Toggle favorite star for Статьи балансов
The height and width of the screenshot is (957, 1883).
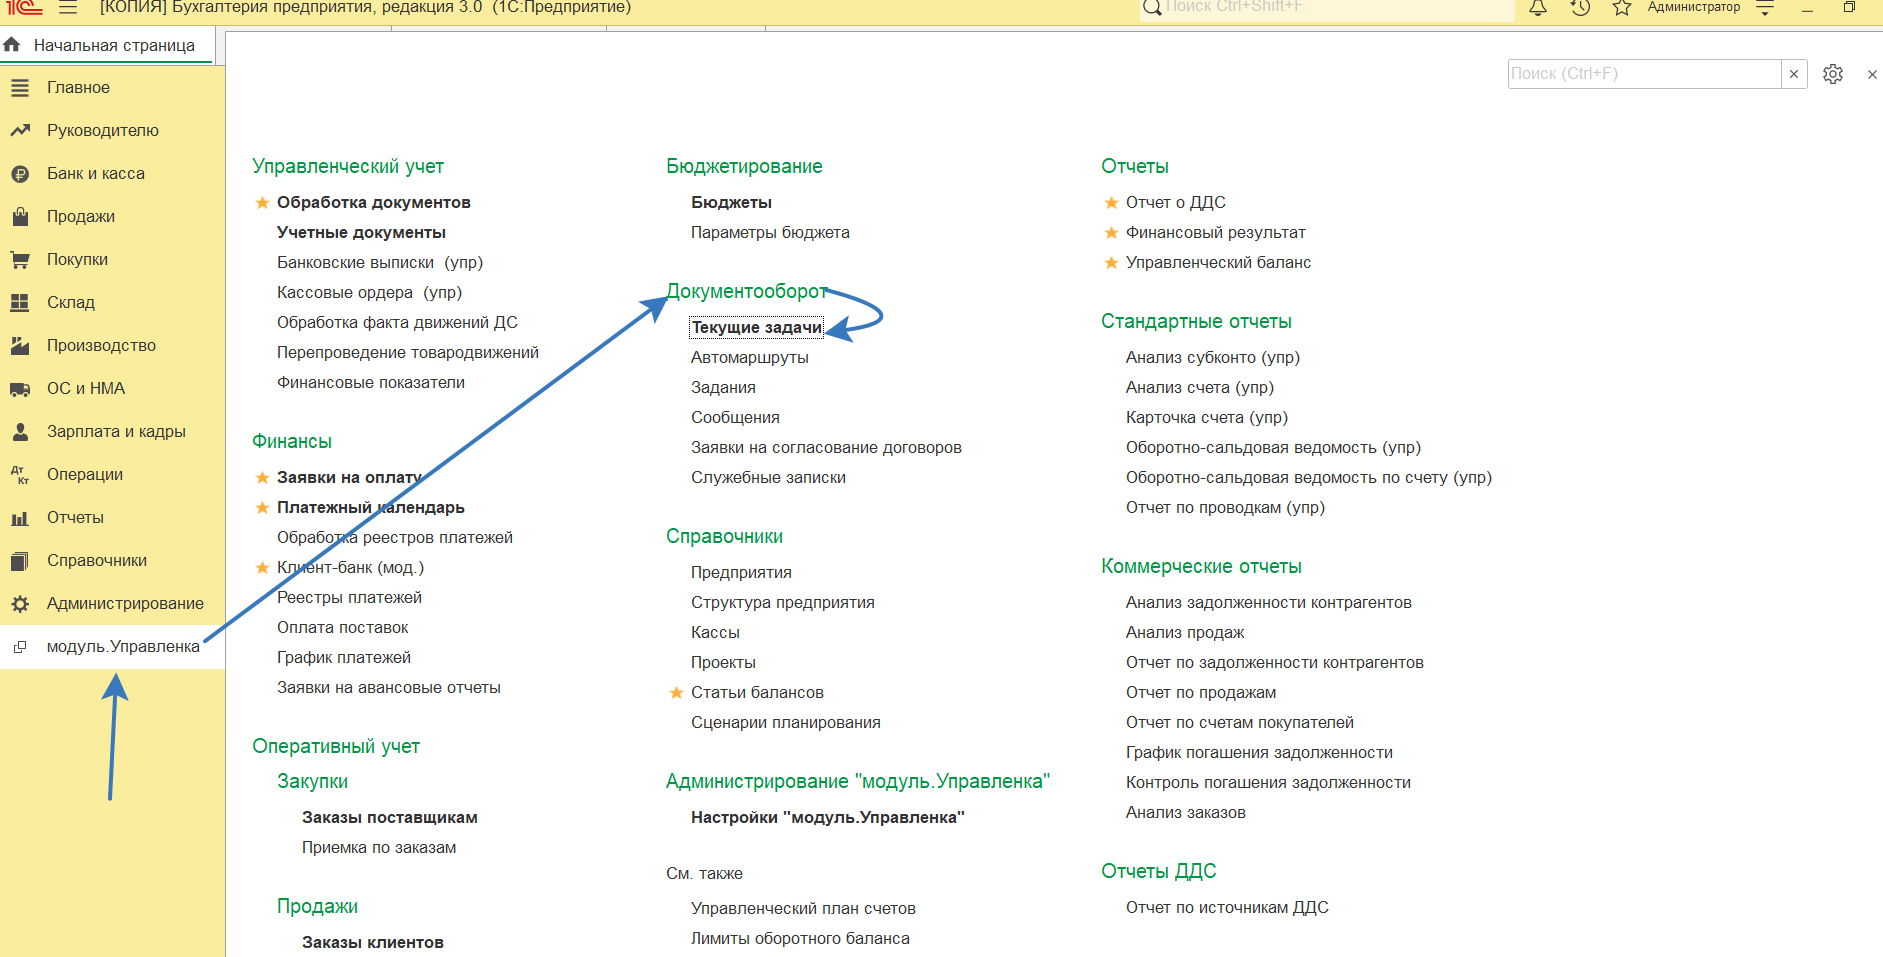click(676, 693)
